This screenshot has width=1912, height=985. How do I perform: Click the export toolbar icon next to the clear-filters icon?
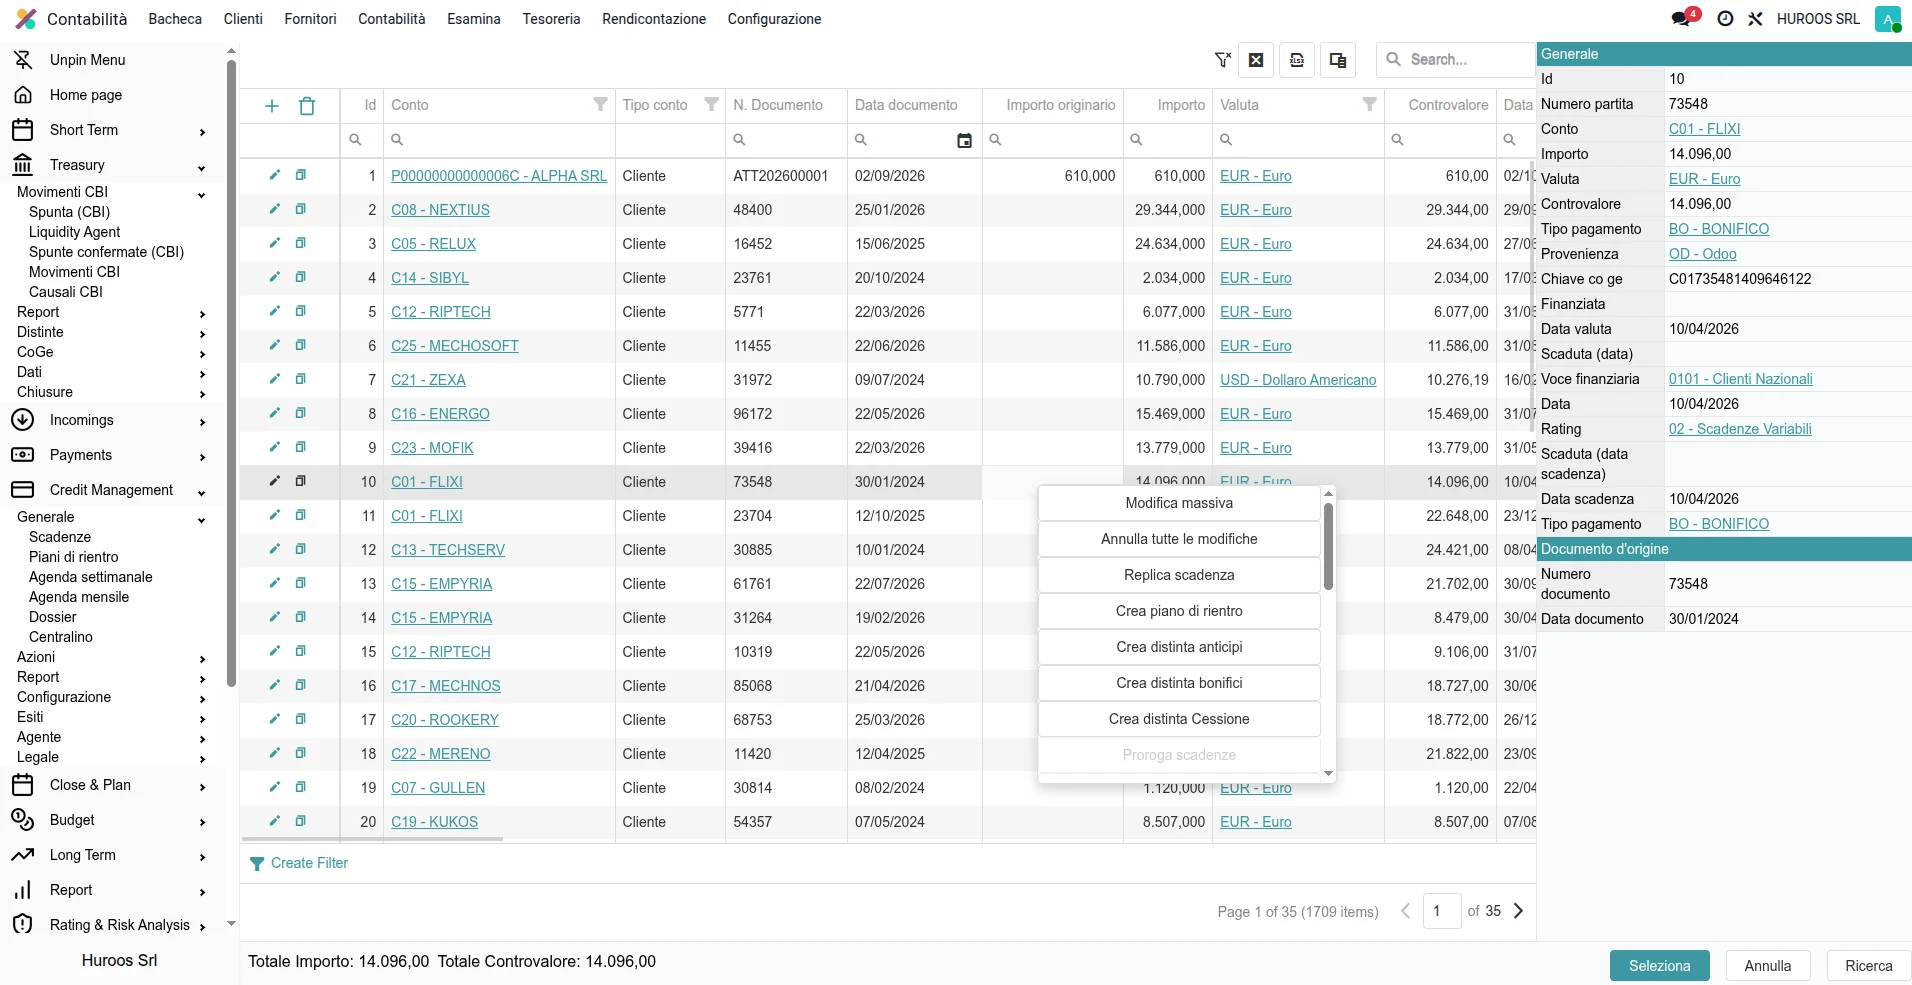[x=1297, y=60]
